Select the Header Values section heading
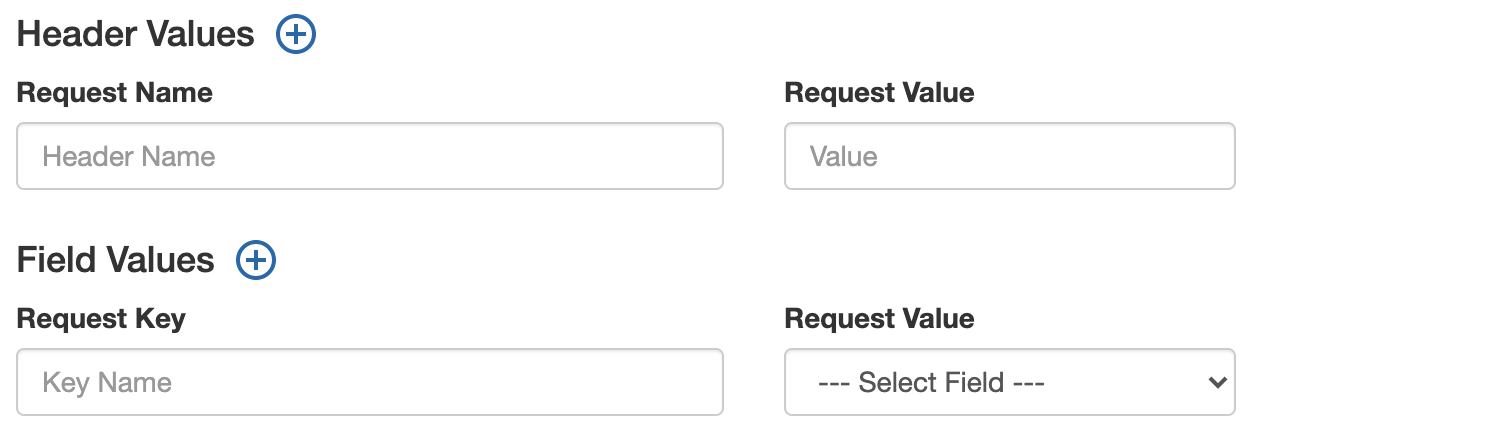1504x430 pixels. click(x=136, y=35)
